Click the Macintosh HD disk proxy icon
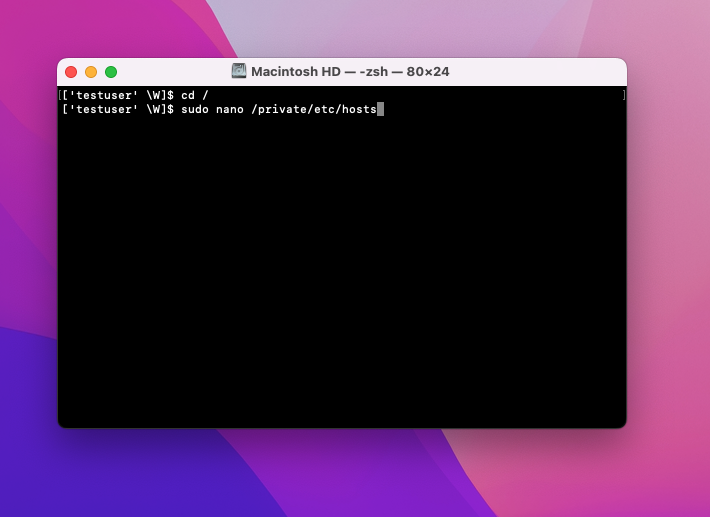Screen dimensions: 710x517 pyautogui.click(x=239, y=71)
